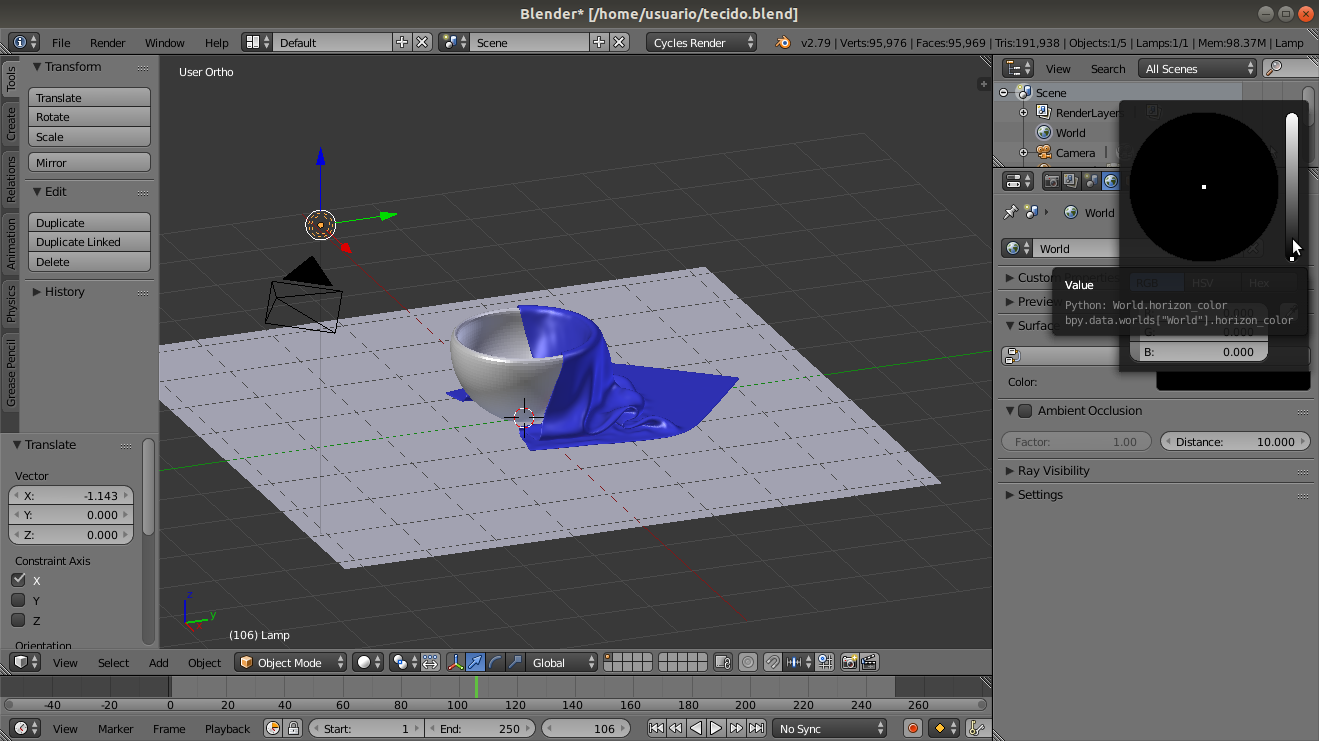The image size is (1319, 741).
Task: Browse World data-block globe icon
Action: coord(1017,248)
